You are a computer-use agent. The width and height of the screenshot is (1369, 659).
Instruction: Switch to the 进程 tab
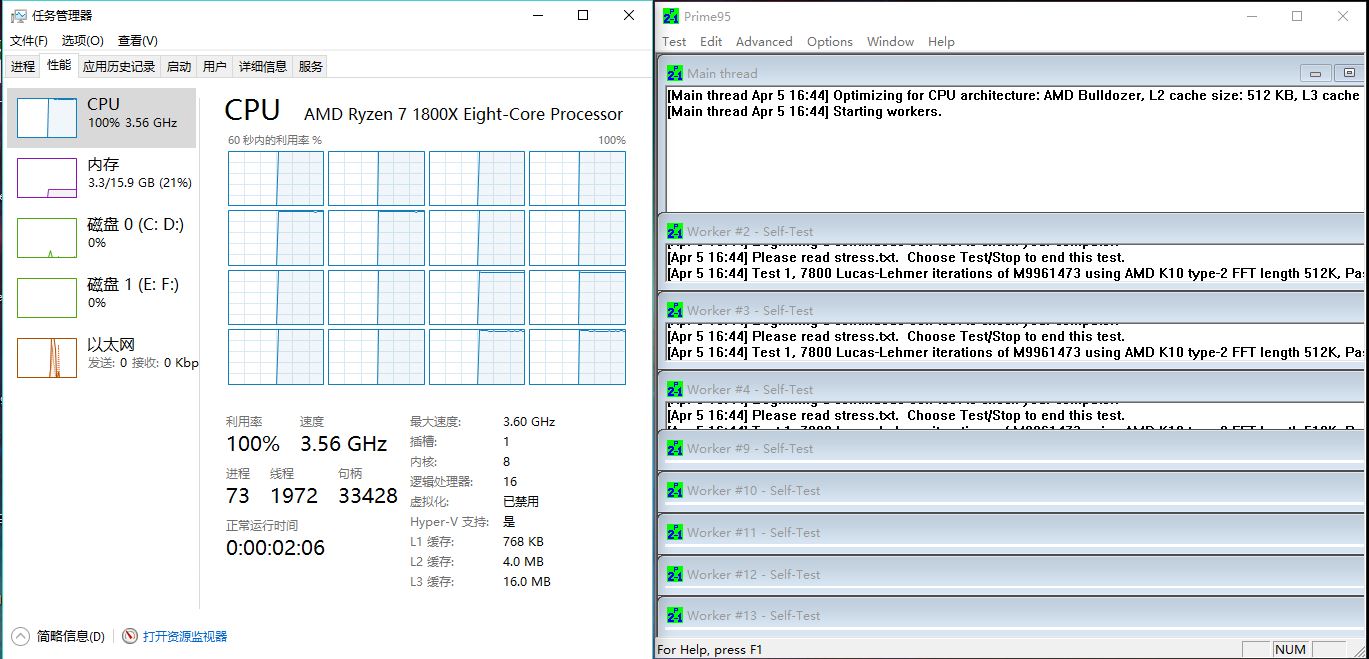click(23, 67)
